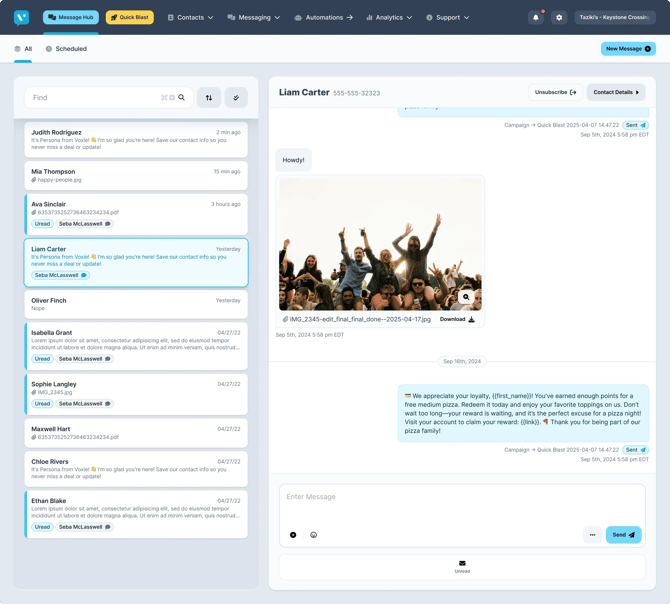Click the magnifier icon on the photo
Image resolution: width=670 pixels, height=604 pixels.
466,297
